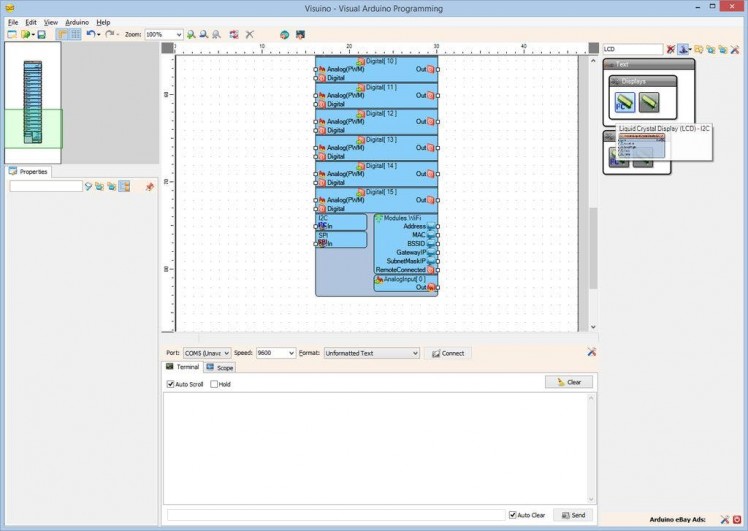Enable the Hold checkbox

coord(214,384)
